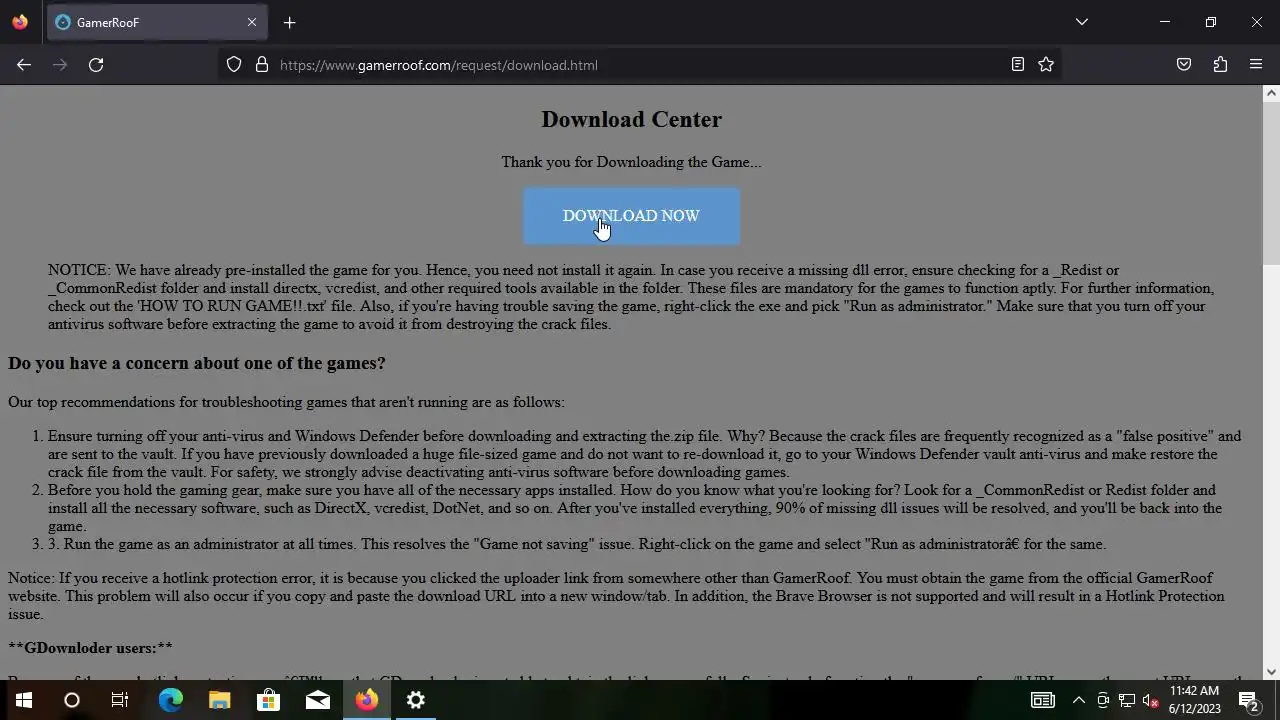Open Microsoft Store from the taskbar

point(269,700)
